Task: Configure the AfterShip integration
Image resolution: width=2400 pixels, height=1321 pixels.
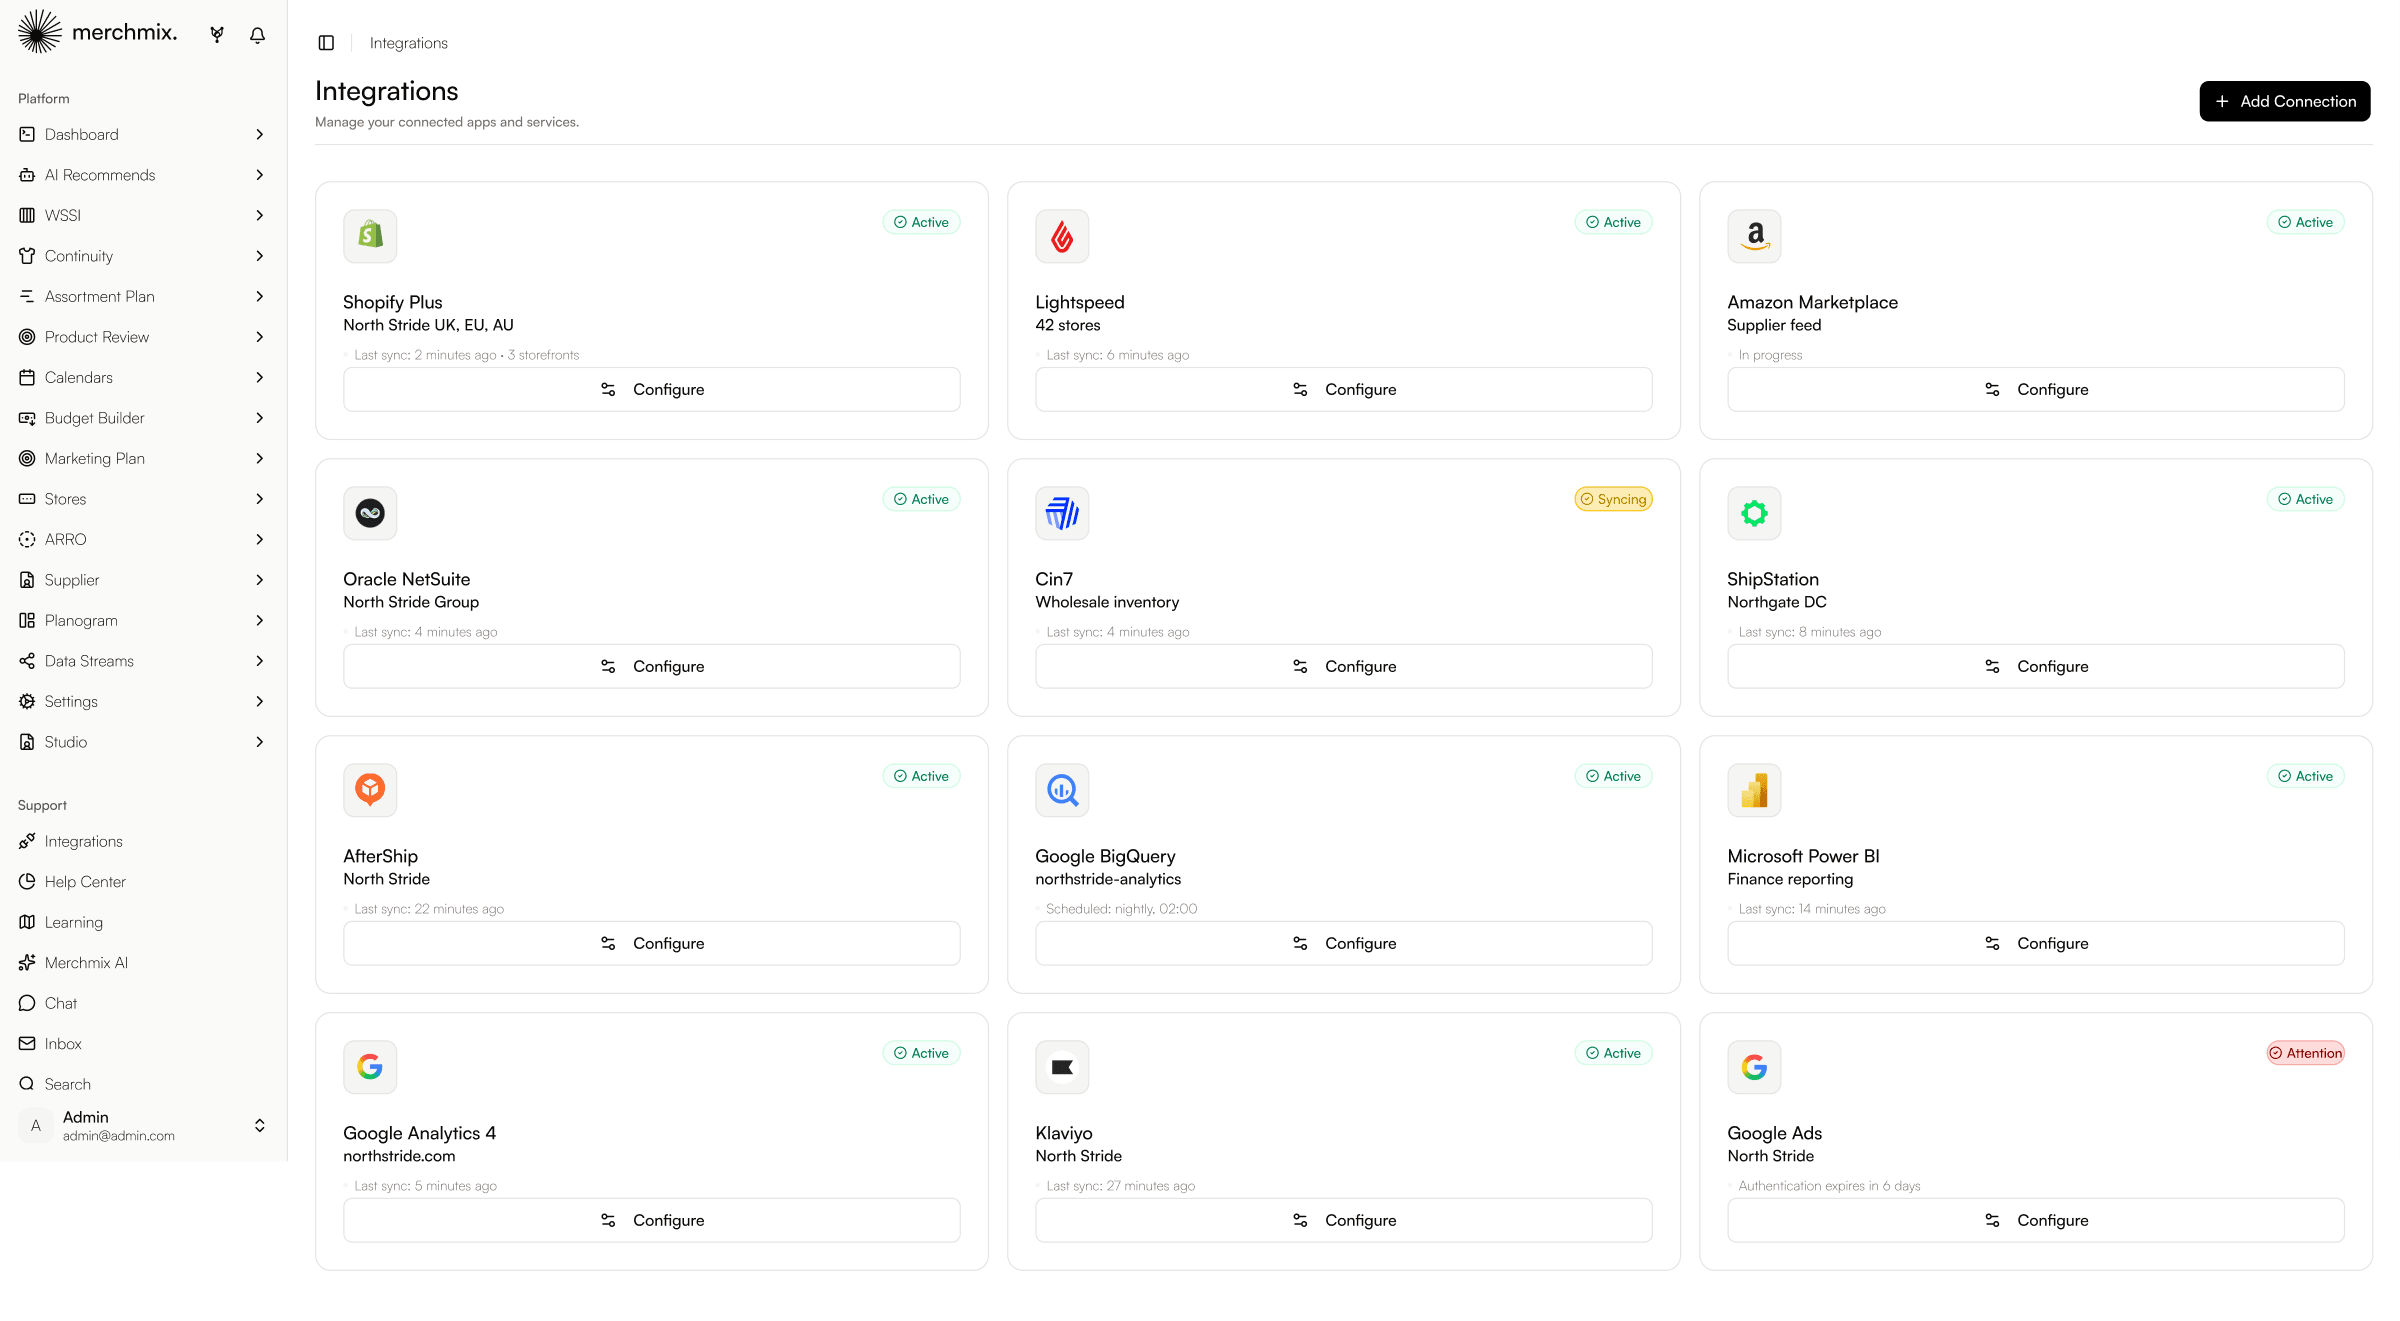Action: click(651, 943)
